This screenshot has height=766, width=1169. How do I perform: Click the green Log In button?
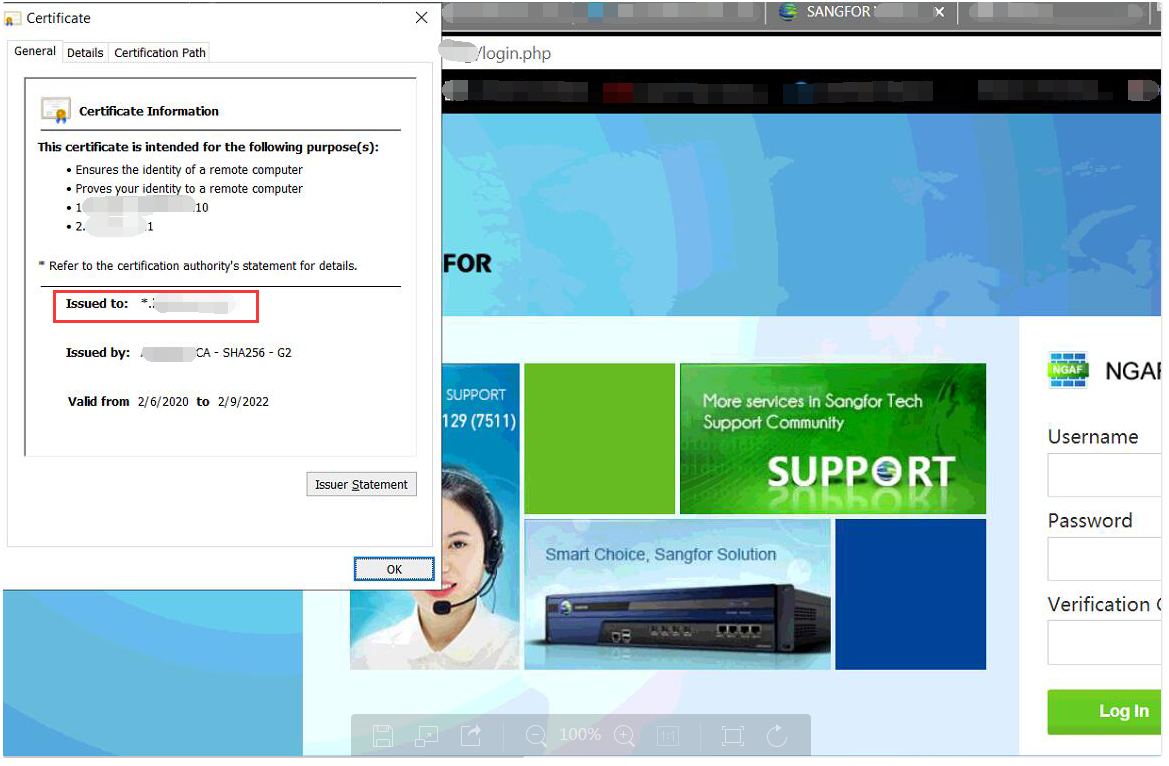coord(1106,712)
